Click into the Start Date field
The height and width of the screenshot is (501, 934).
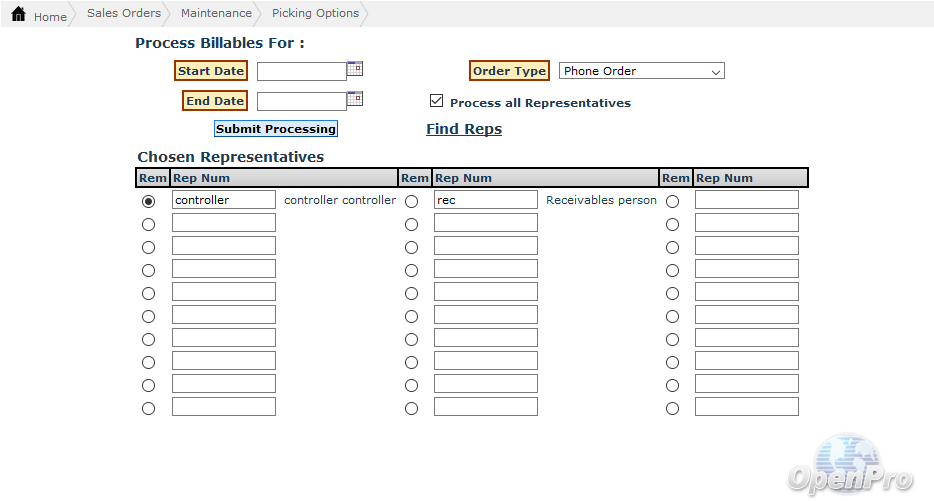[x=301, y=71]
